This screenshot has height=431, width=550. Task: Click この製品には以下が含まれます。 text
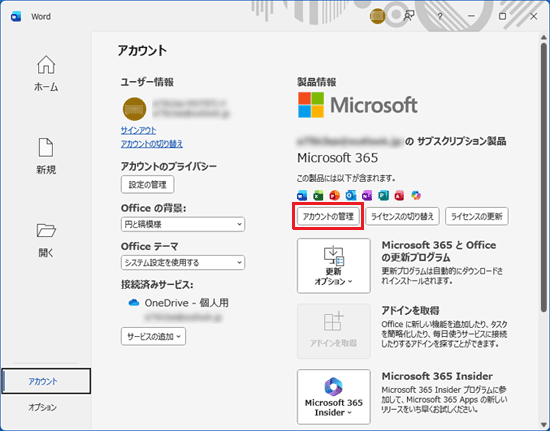tap(346, 178)
